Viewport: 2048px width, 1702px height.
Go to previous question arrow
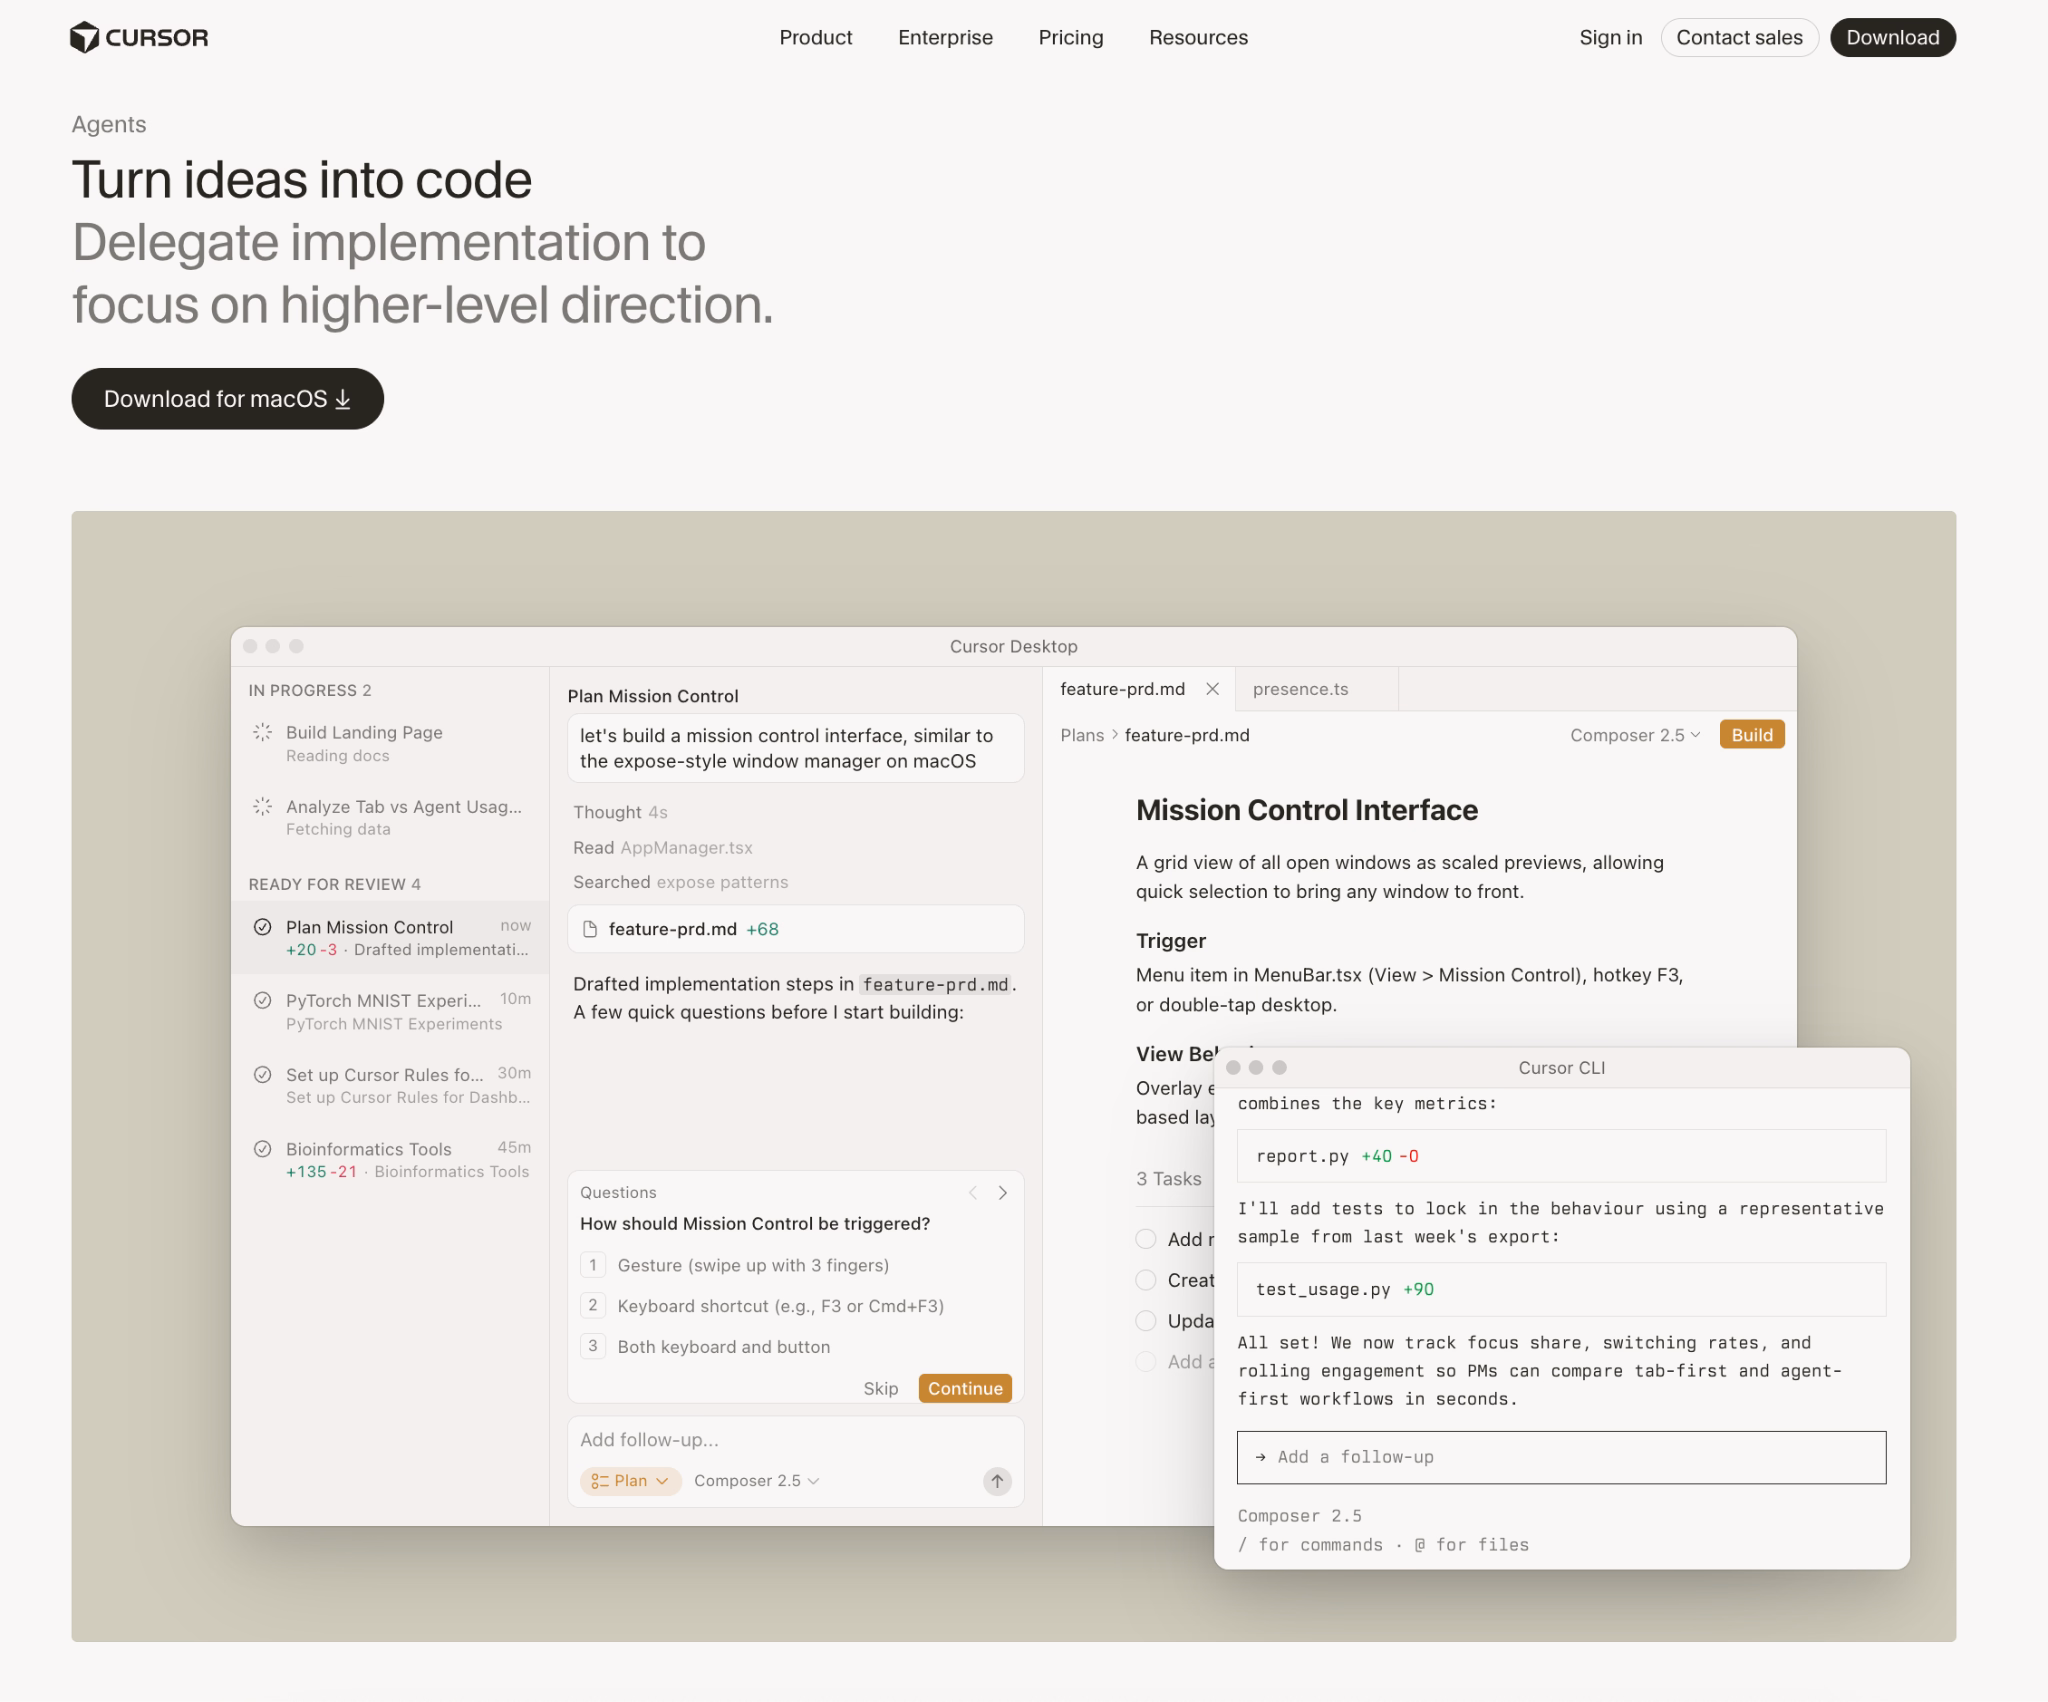(x=972, y=1193)
